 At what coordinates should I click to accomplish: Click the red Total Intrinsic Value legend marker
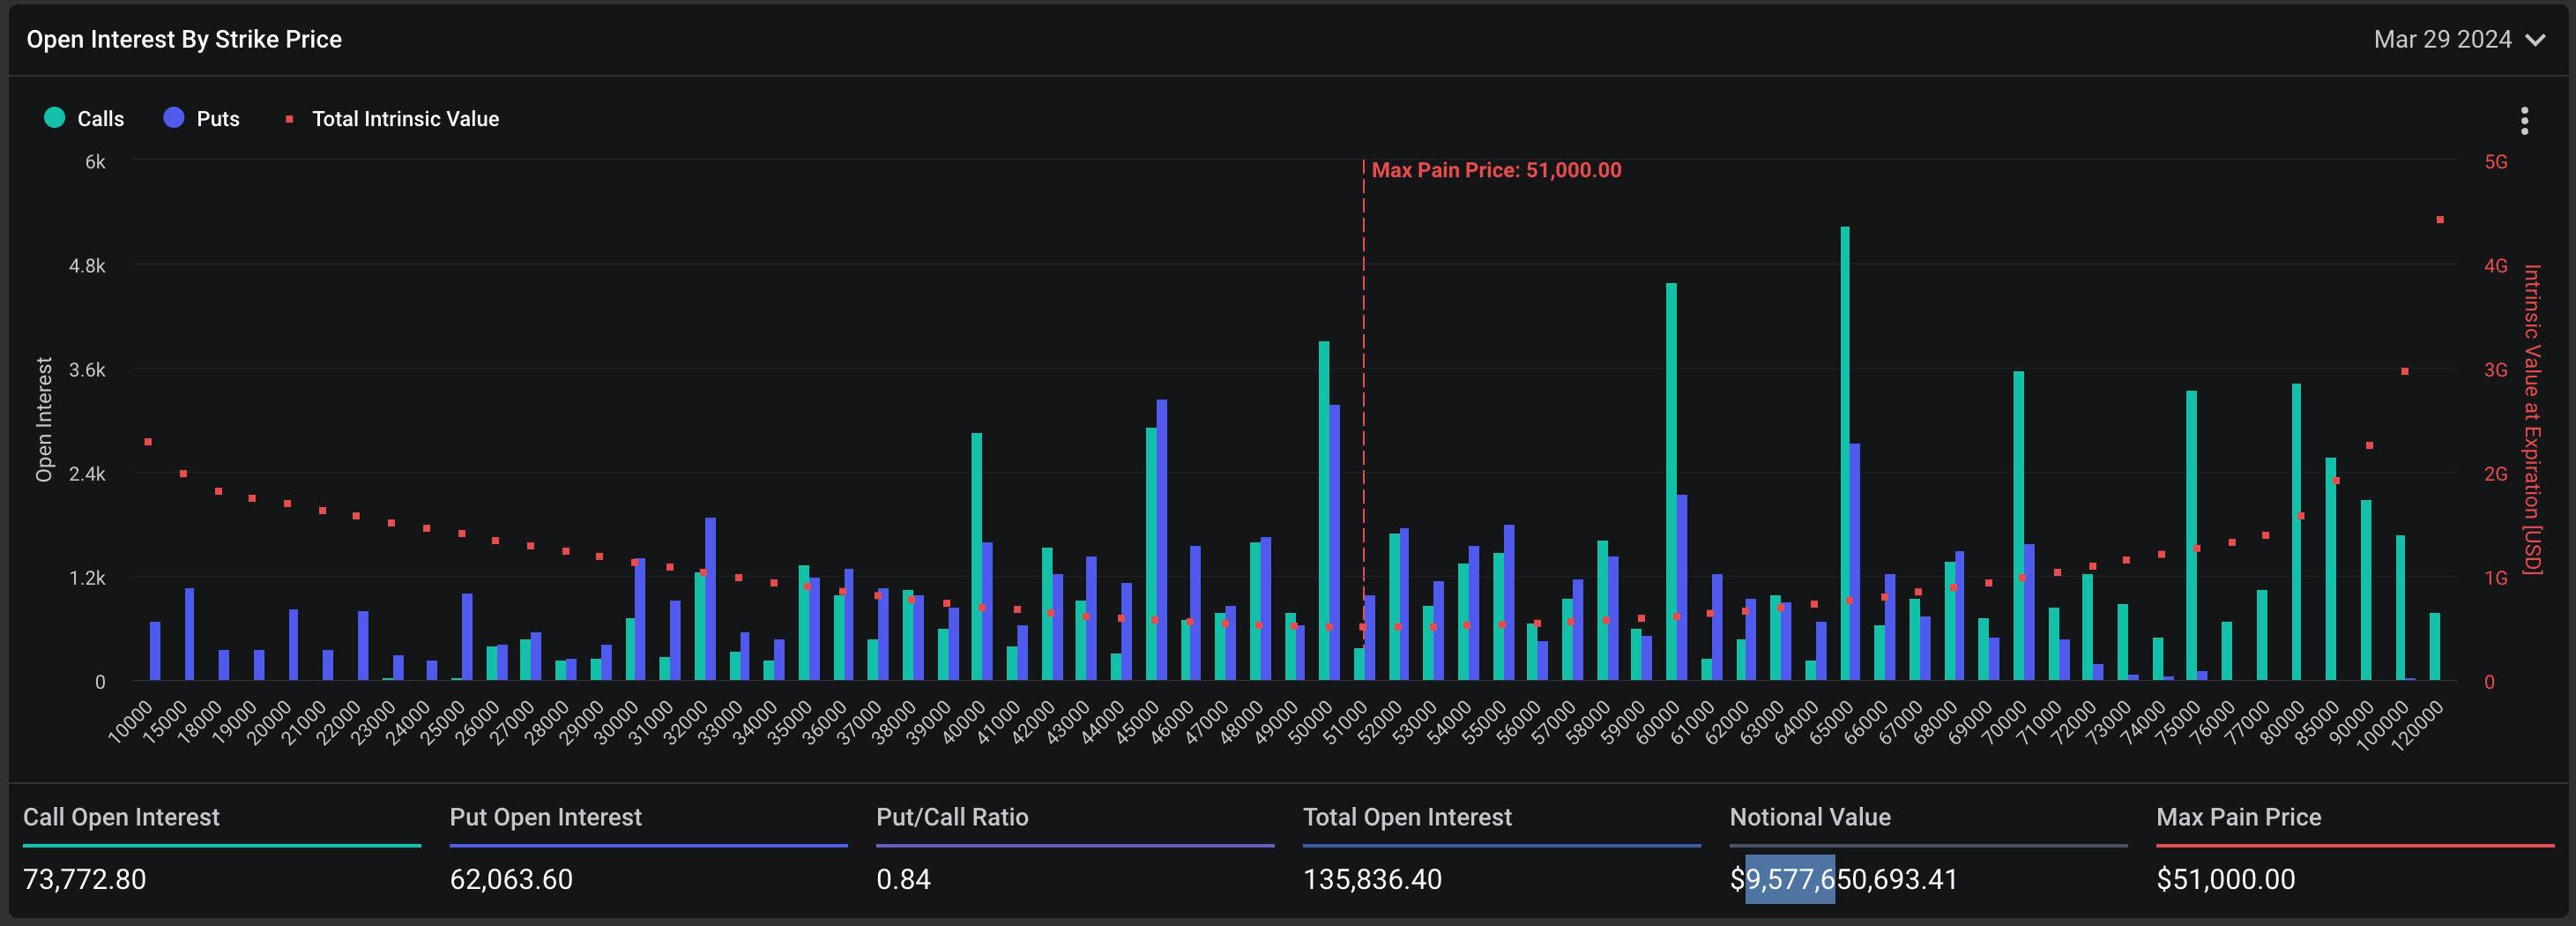coord(289,119)
